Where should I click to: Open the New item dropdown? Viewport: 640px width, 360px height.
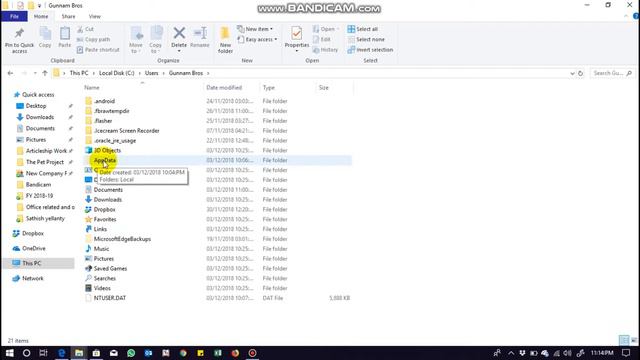[255, 29]
